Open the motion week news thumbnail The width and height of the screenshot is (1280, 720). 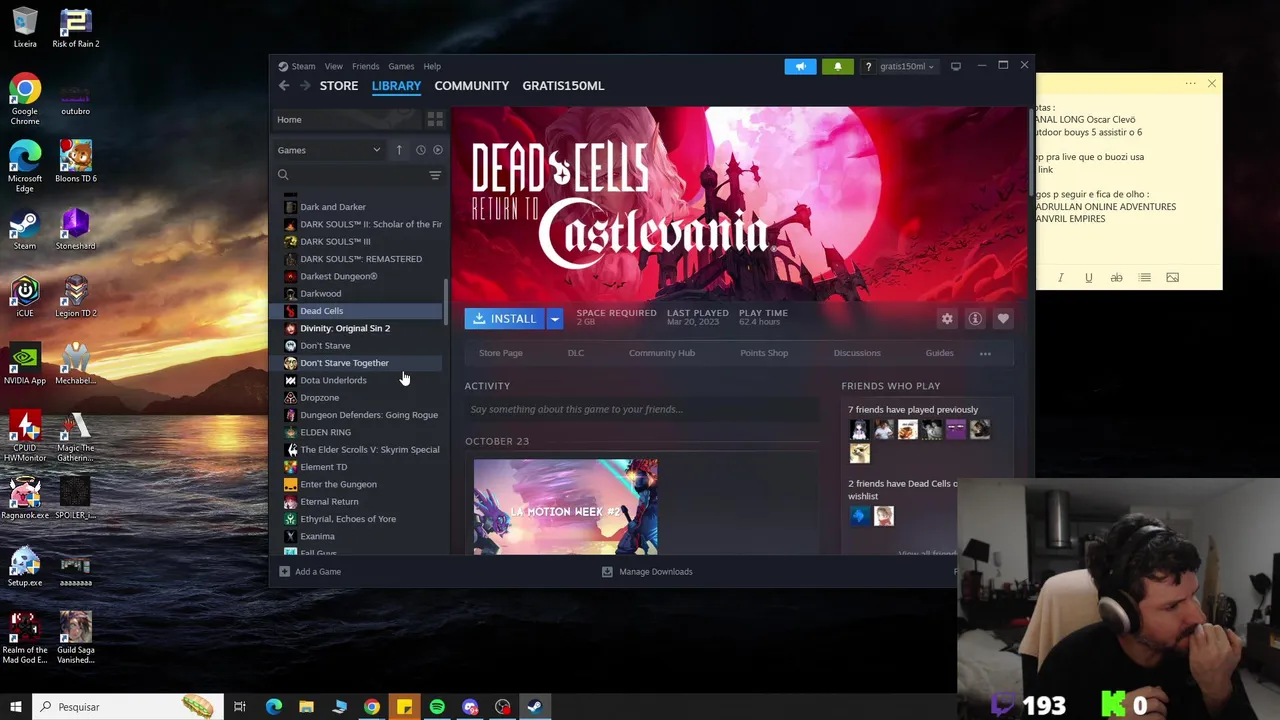pyautogui.click(x=566, y=507)
